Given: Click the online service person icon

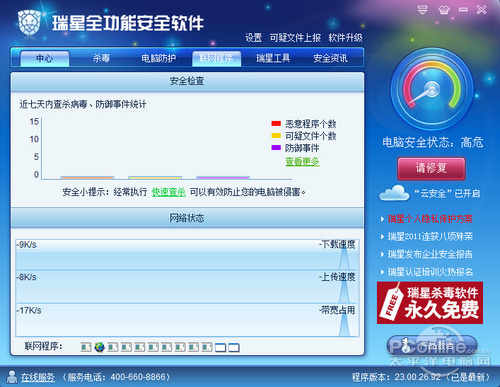Looking at the screenshot, I should coord(12,377).
